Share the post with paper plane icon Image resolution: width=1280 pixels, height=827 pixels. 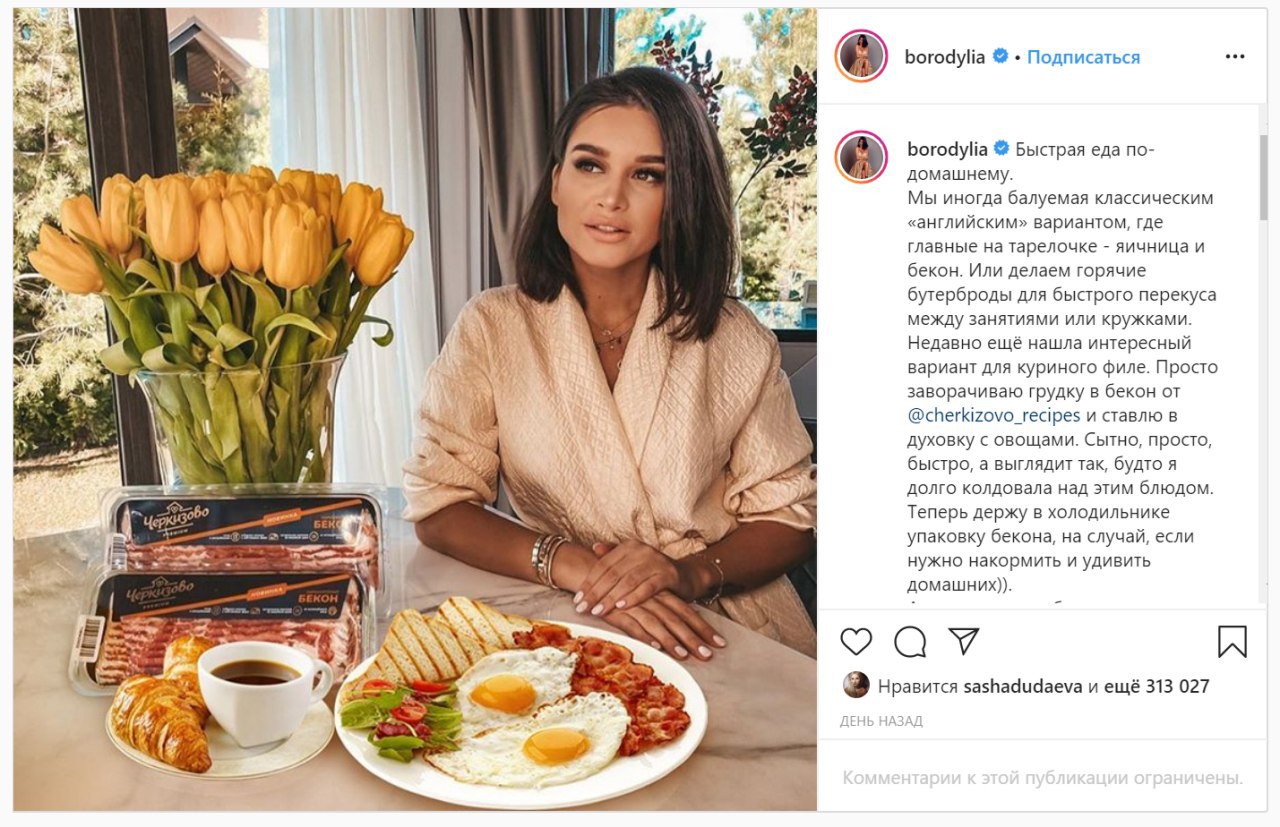coord(963,641)
